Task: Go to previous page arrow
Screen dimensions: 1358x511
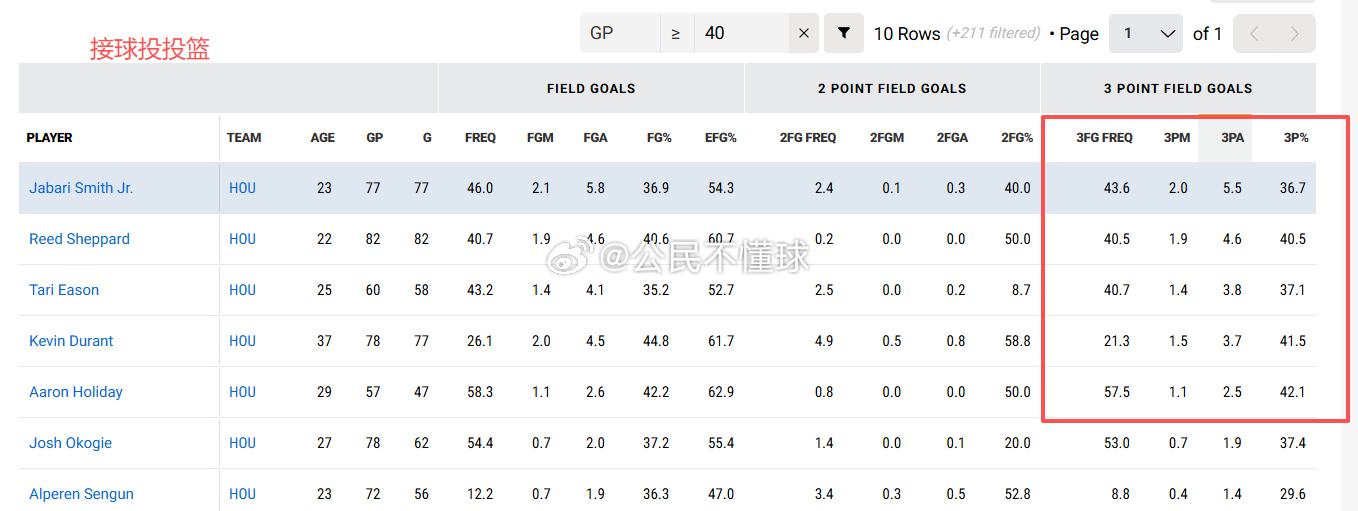Action: coord(1255,33)
